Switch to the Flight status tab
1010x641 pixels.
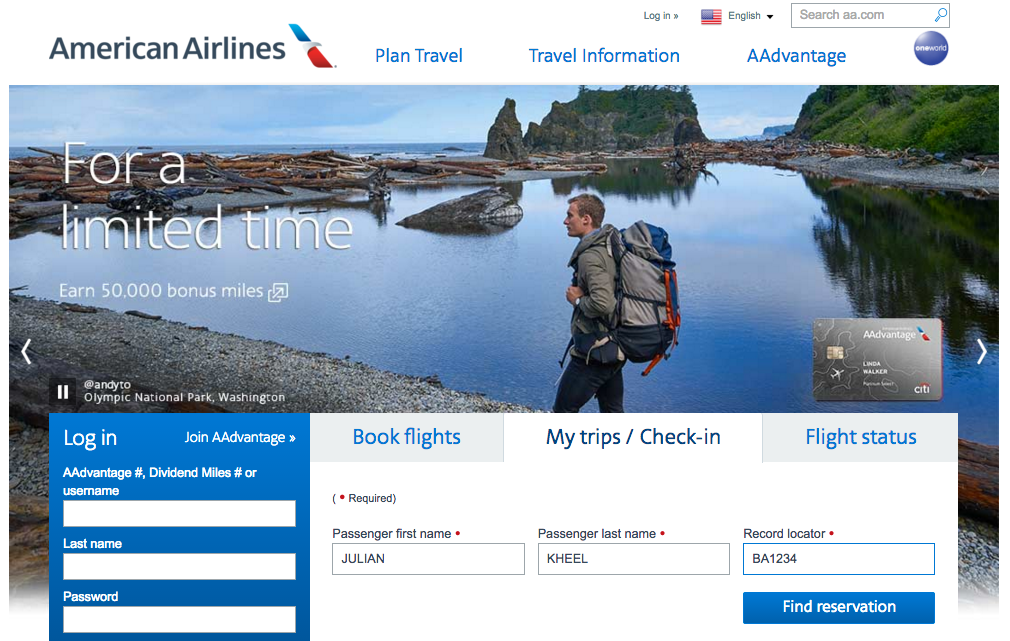[860, 437]
